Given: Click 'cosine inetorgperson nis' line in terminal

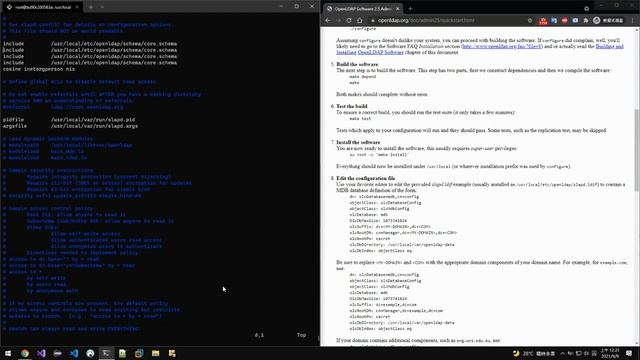Looking at the screenshot, I should (x=39, y=69).
